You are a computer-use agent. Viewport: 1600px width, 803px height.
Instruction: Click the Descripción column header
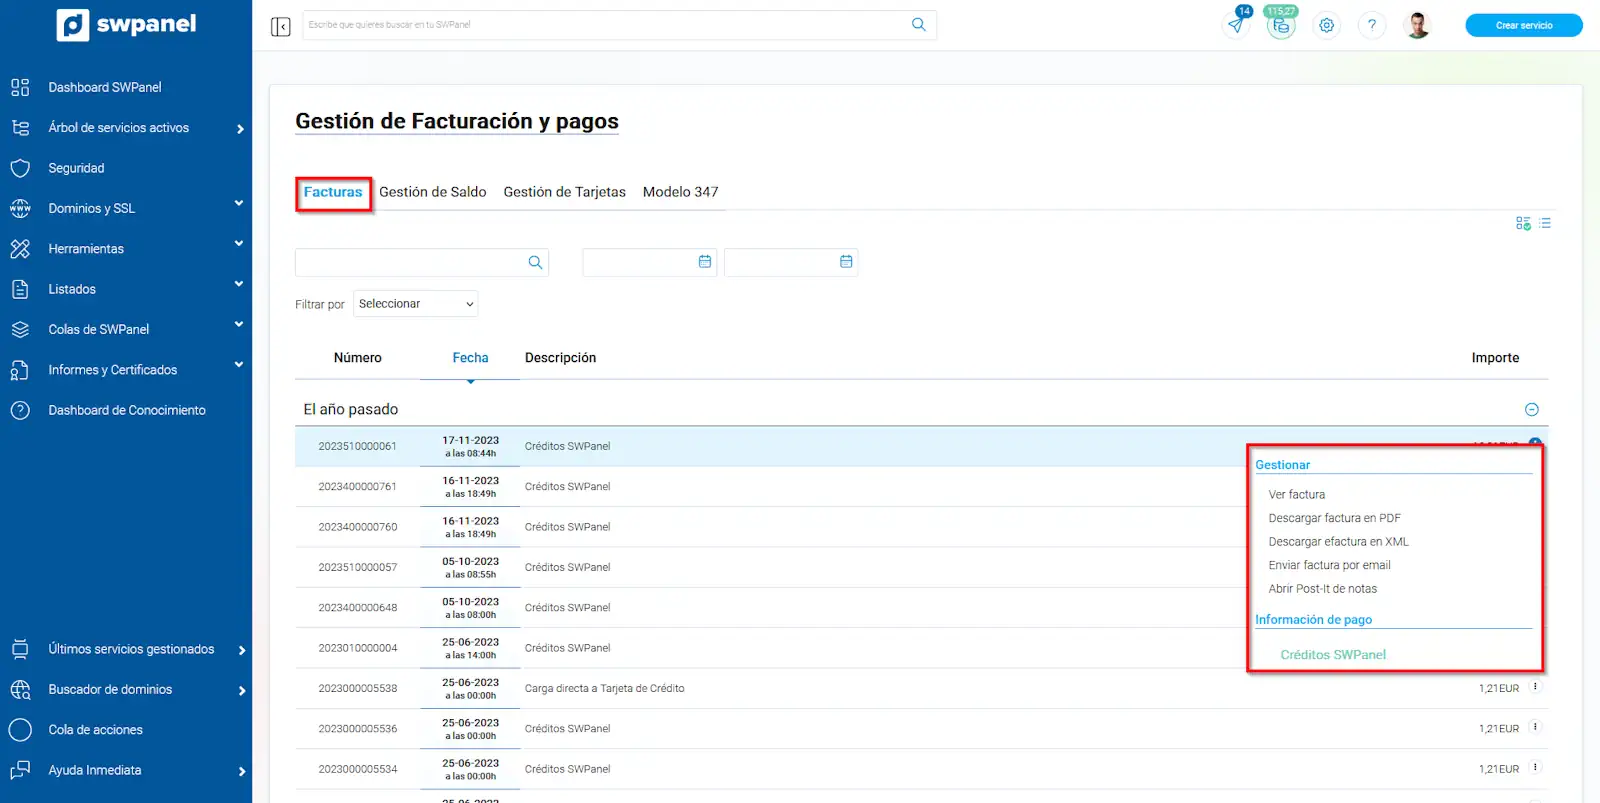(560, 358)
